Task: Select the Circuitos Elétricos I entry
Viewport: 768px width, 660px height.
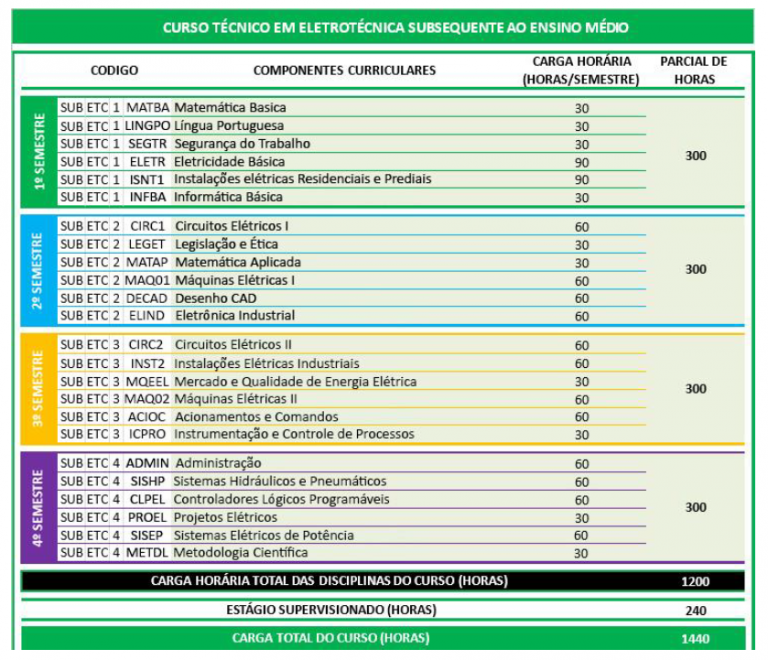Action: tap(231, 227)
